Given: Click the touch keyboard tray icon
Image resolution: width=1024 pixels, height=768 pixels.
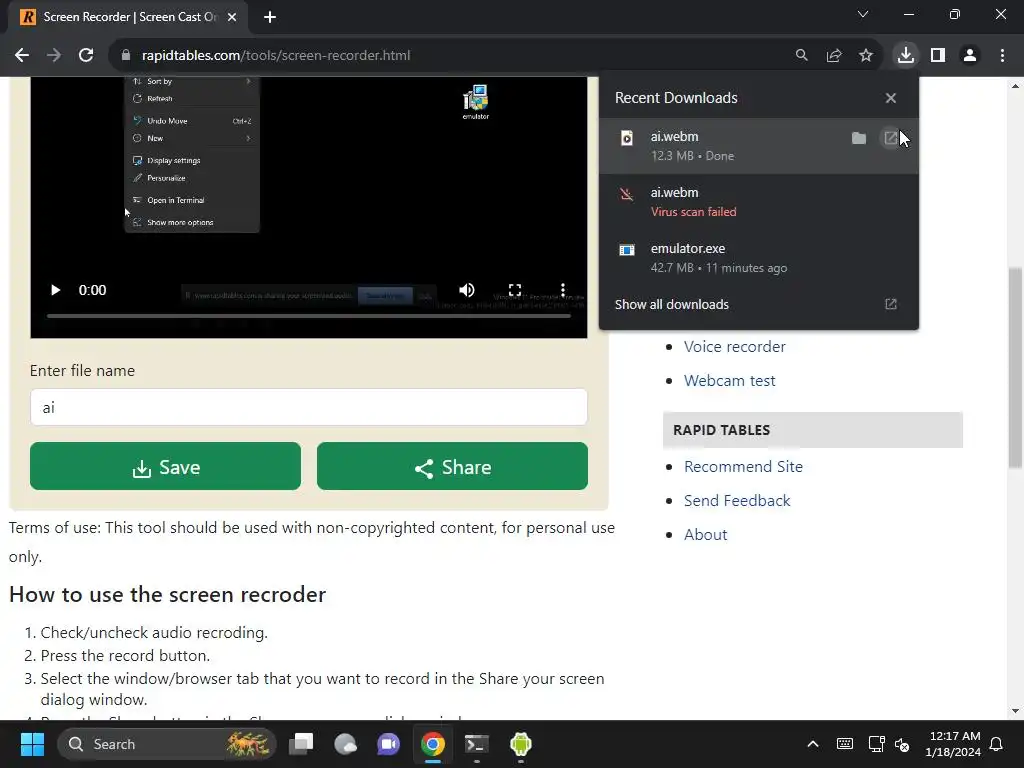Looking at the screenshot, I should [844, 744].
